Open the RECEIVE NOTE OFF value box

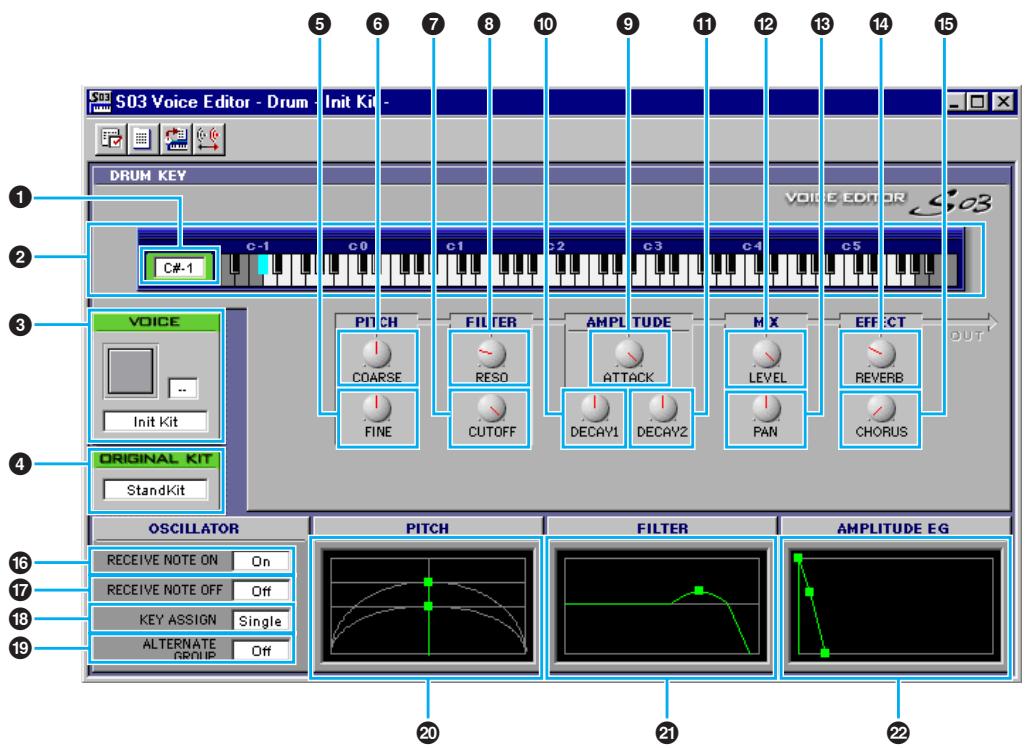pyautogui.click(x=261, y=591)
